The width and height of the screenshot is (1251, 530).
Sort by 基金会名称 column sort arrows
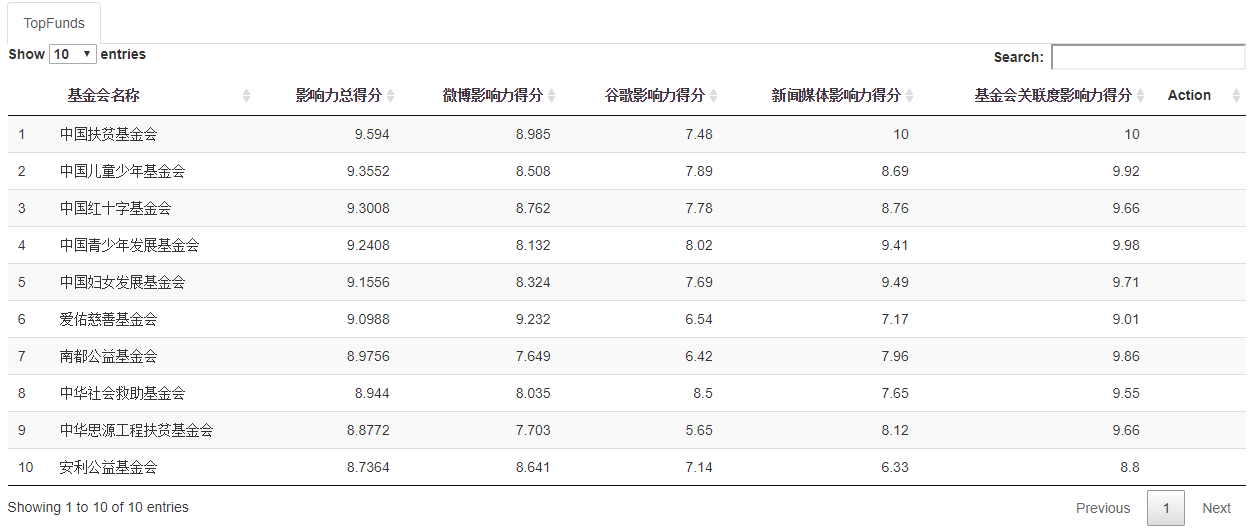click(246, 96)
